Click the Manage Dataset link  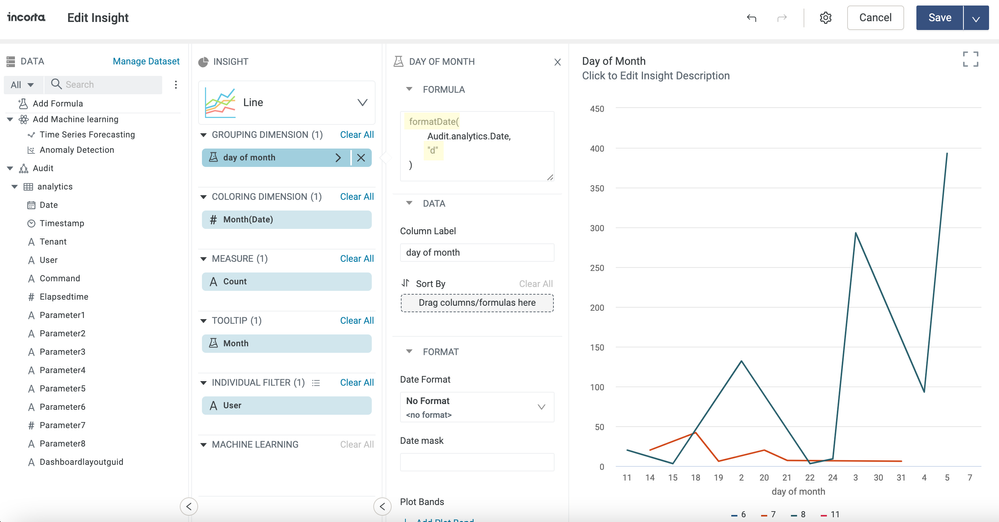tap(146, 62)
